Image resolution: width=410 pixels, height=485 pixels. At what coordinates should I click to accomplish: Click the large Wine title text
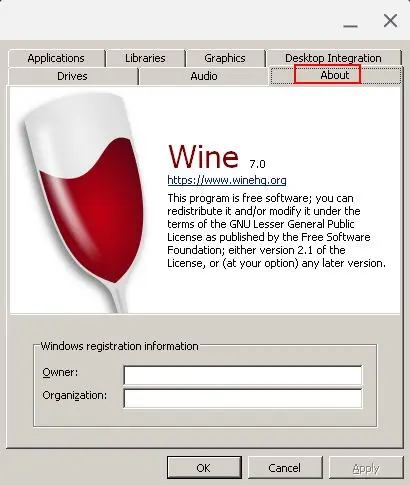pyautogui.click(x=203, y=156)
